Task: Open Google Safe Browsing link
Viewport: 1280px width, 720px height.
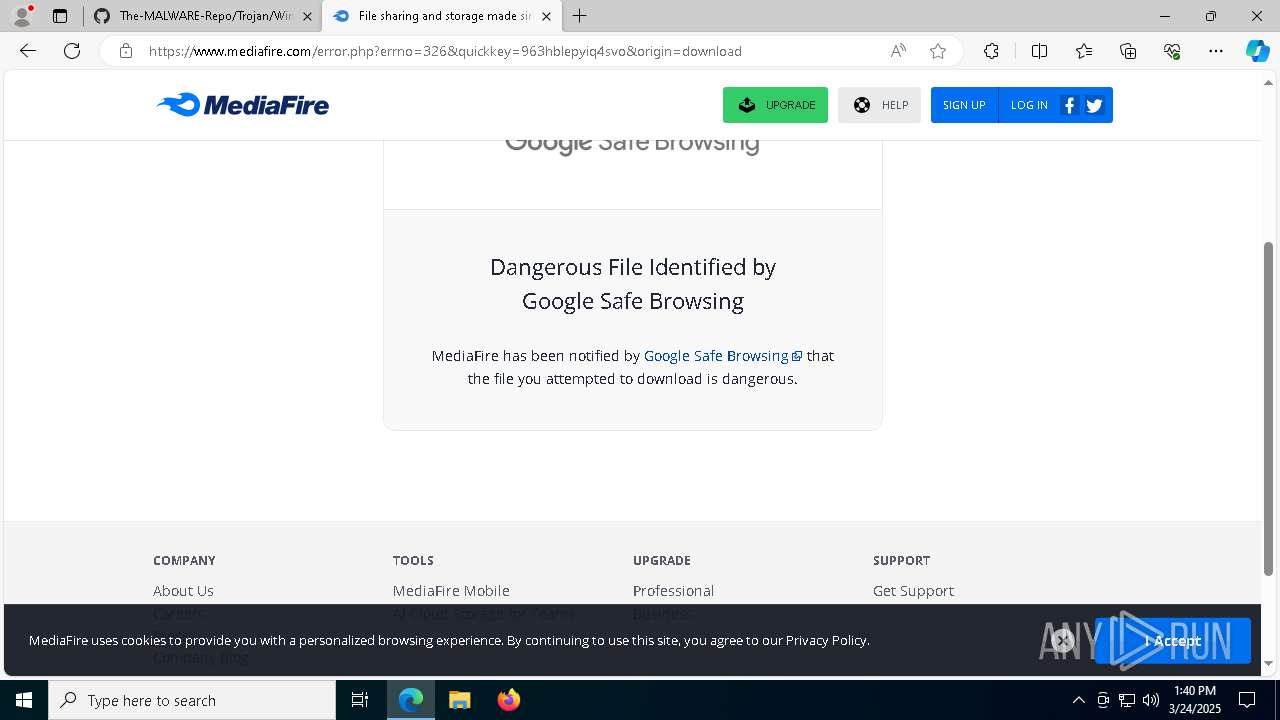Action: click(723, 356)
